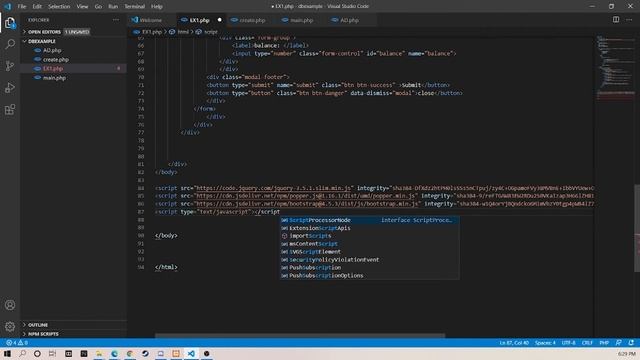Open Steam from the taskbar

point(145,353)
